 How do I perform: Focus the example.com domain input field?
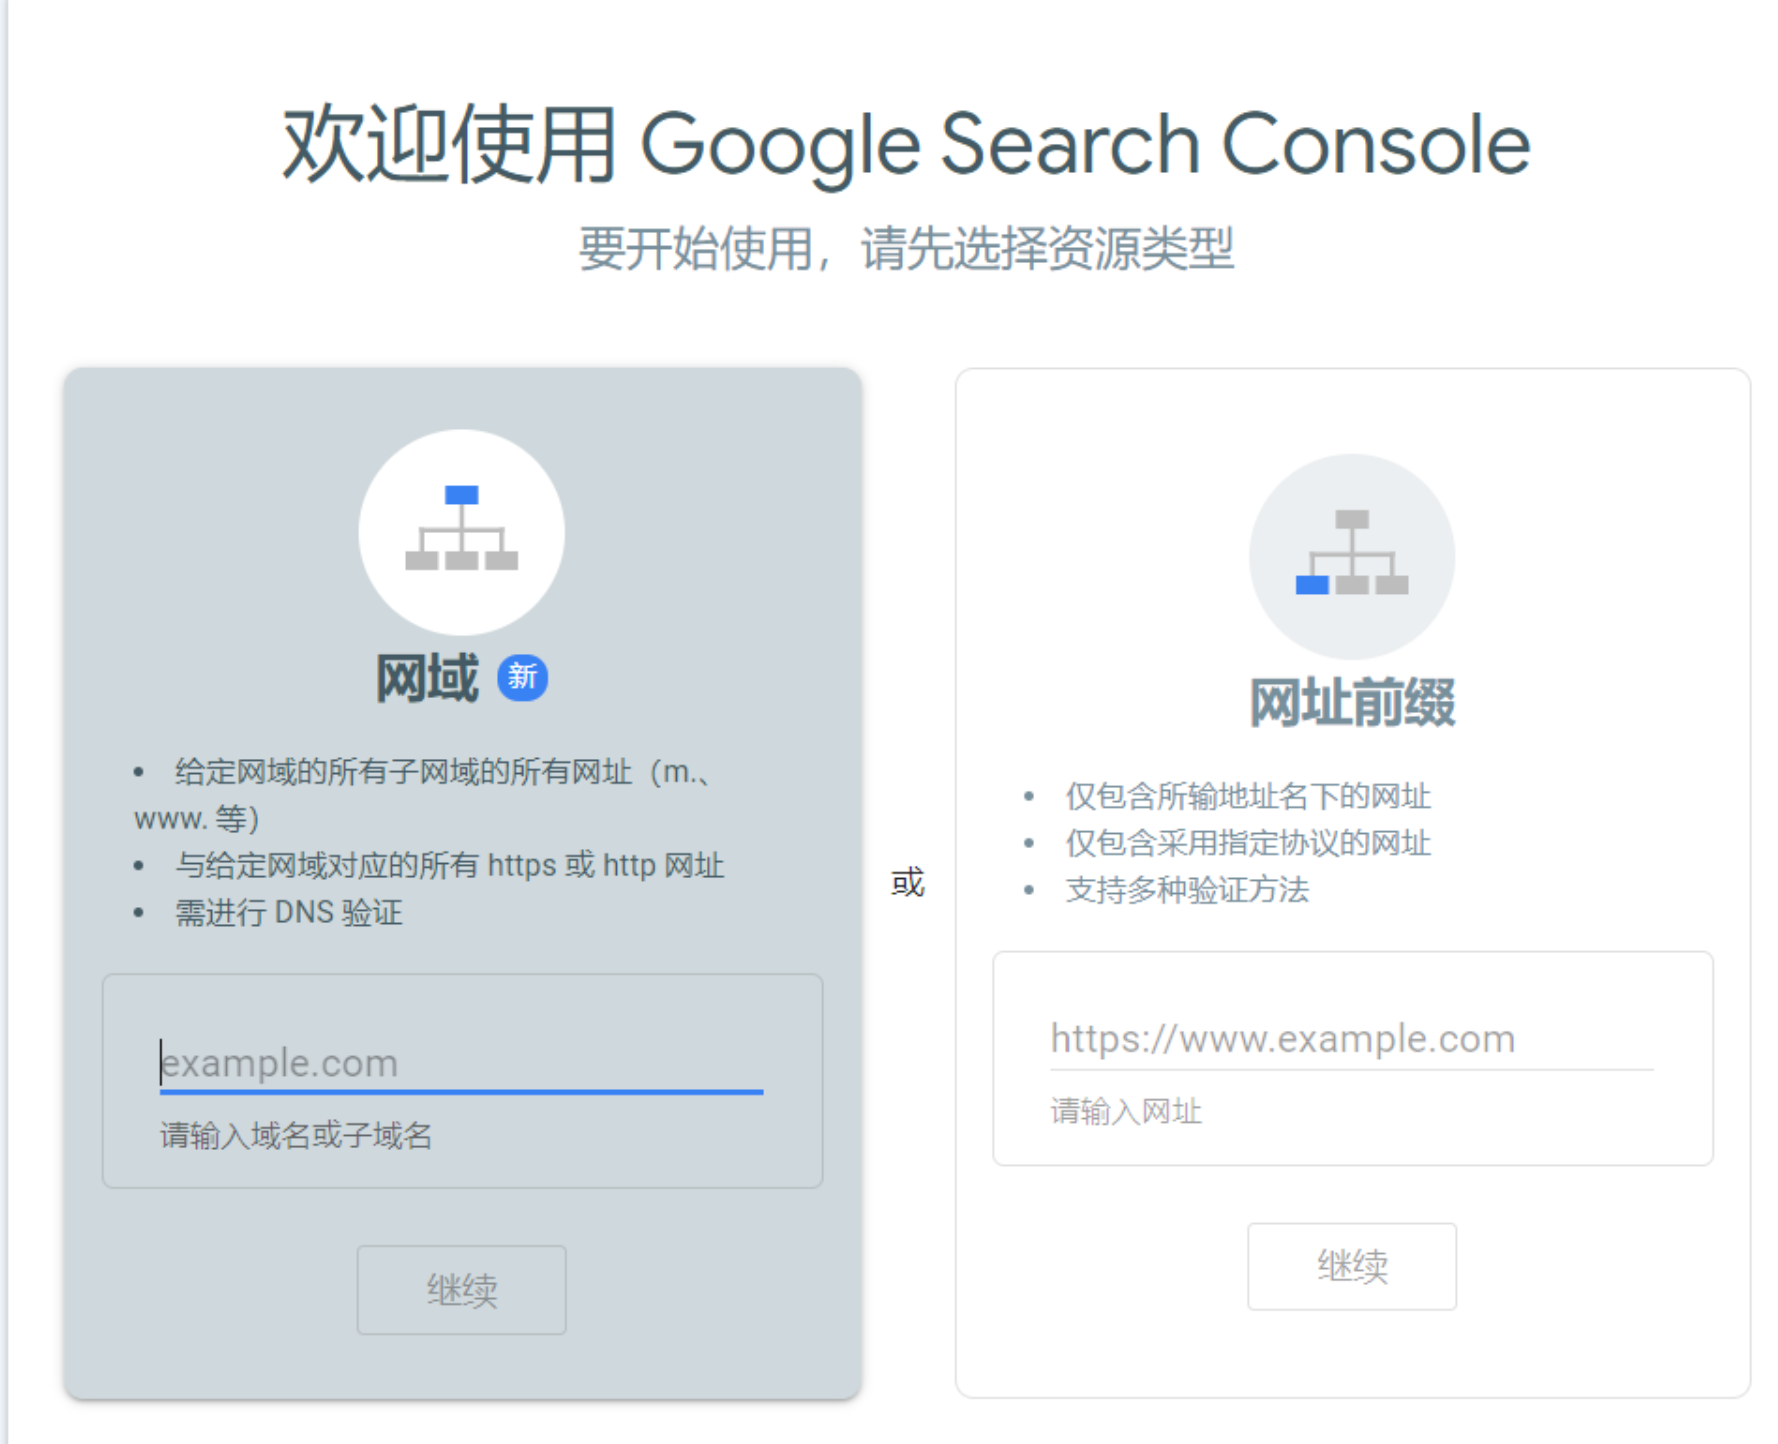tap(461, 1063)
